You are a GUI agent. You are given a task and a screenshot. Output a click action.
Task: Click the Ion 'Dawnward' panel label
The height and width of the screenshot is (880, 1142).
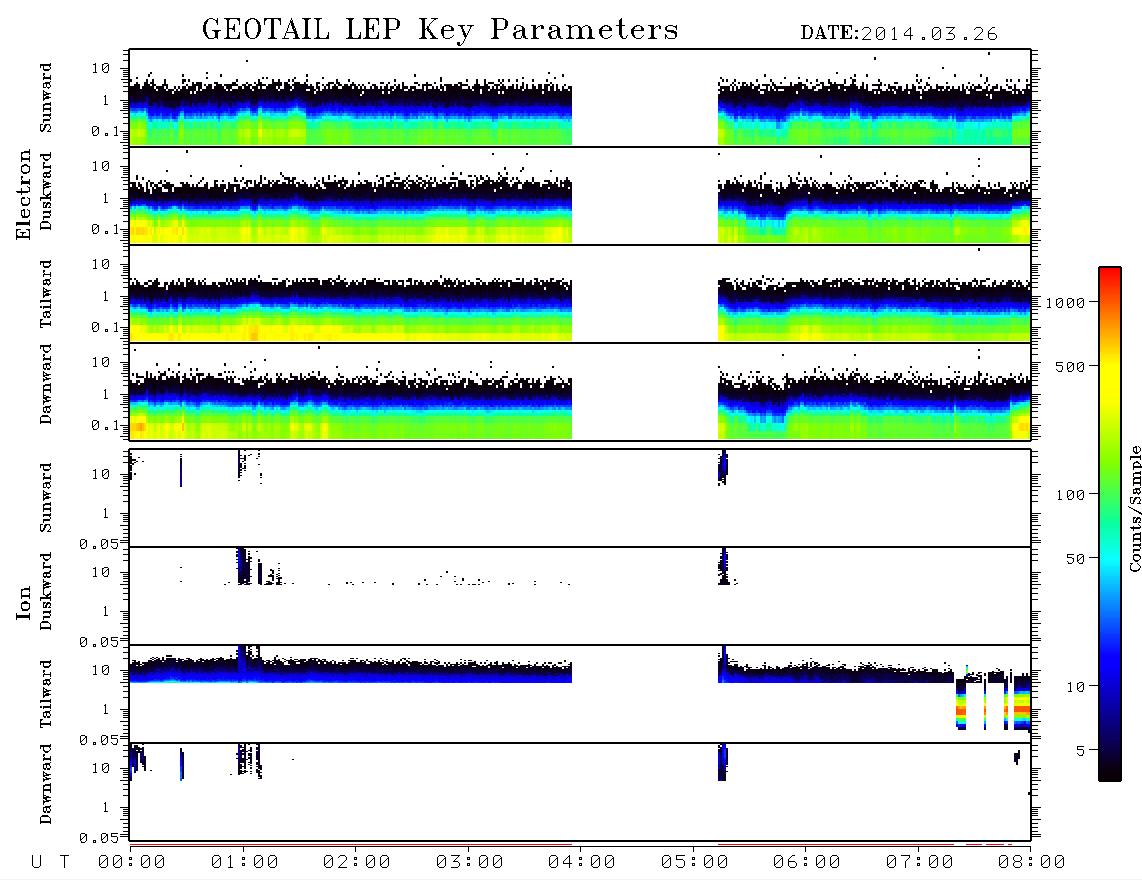(46, 784)
